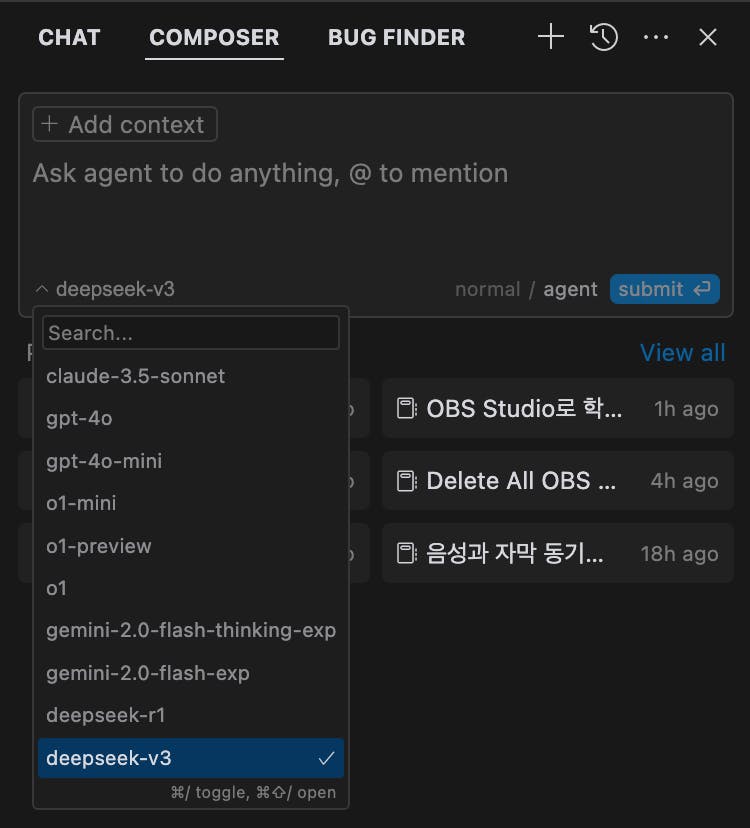Close the composer panel with X
Screen dimensions: 750x828
point(708,38)
